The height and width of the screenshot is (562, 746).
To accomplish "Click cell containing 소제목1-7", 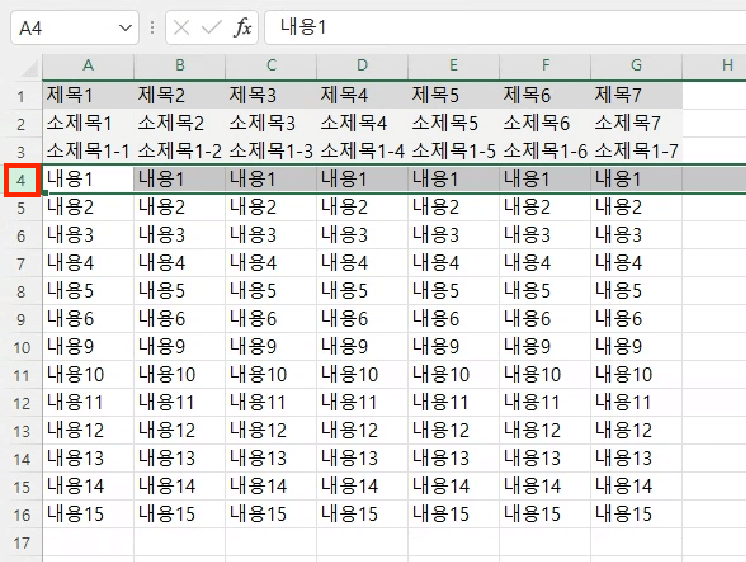I will click(x=636, y=151).
